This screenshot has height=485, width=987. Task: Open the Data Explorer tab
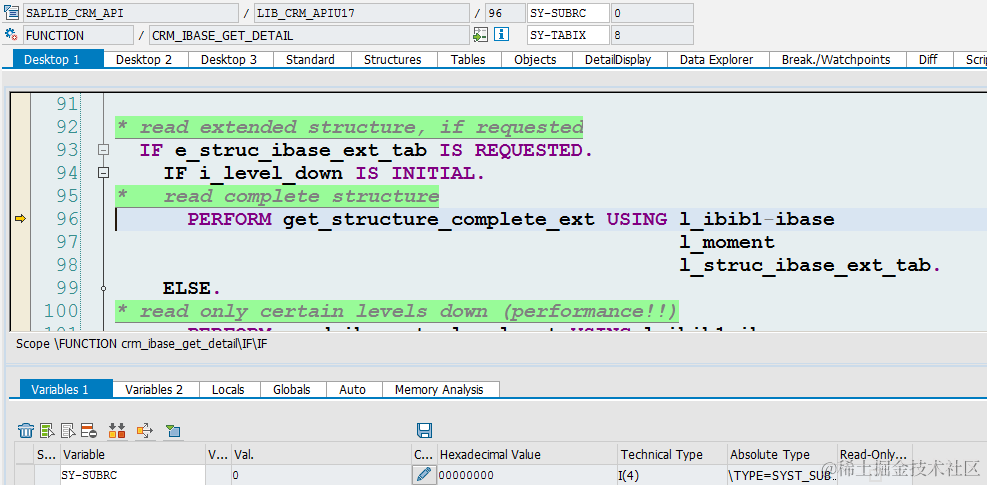tap(717, 60)
